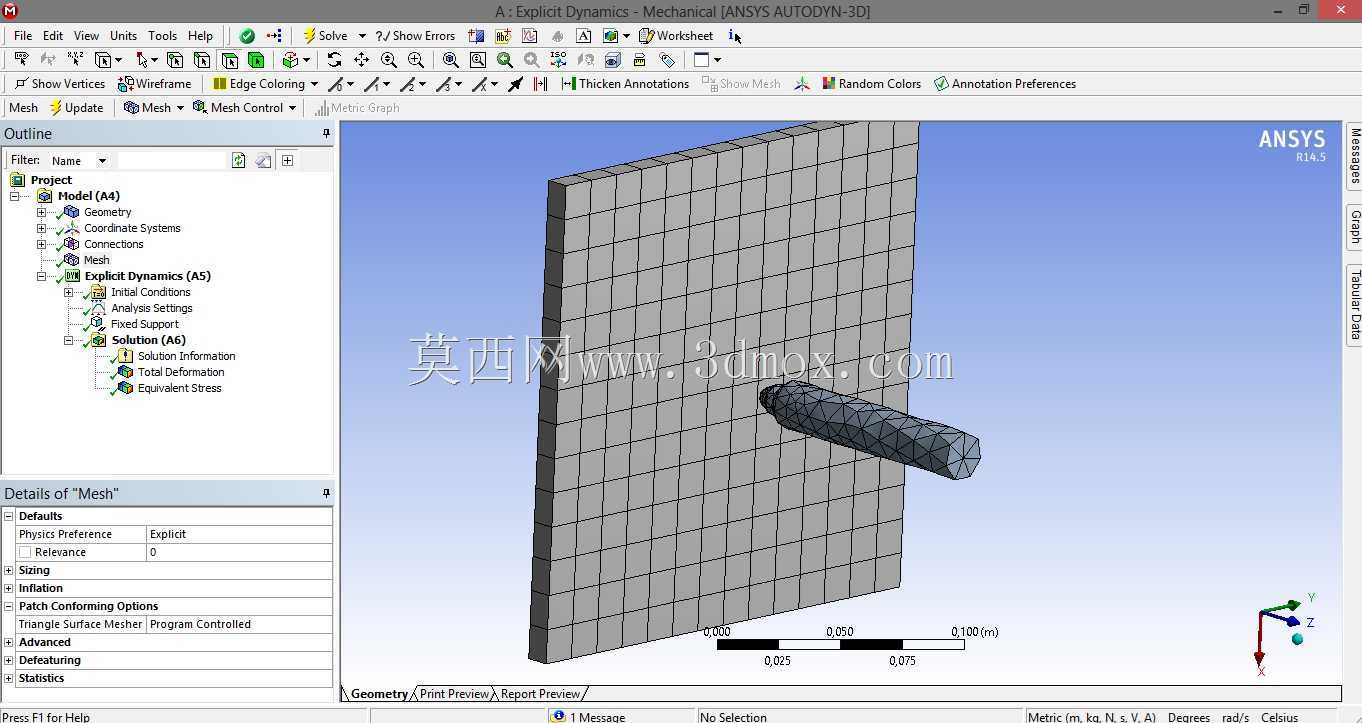
Task: Click Update mesh button
Action: (76, 108)
